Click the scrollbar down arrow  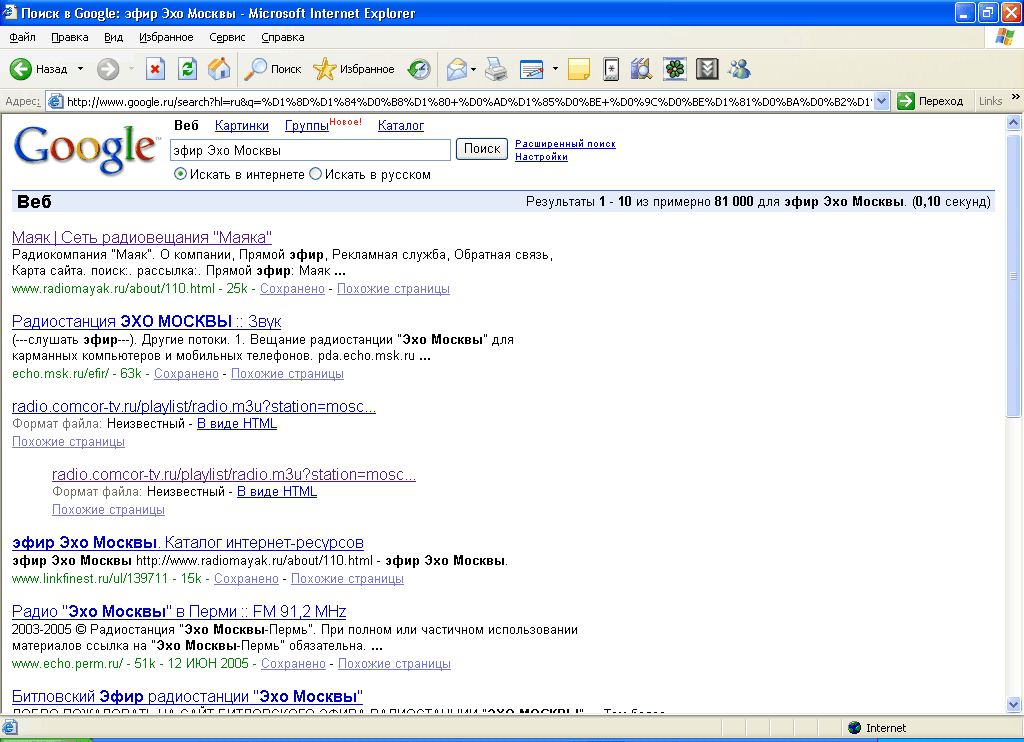[x=1014, y=704]
